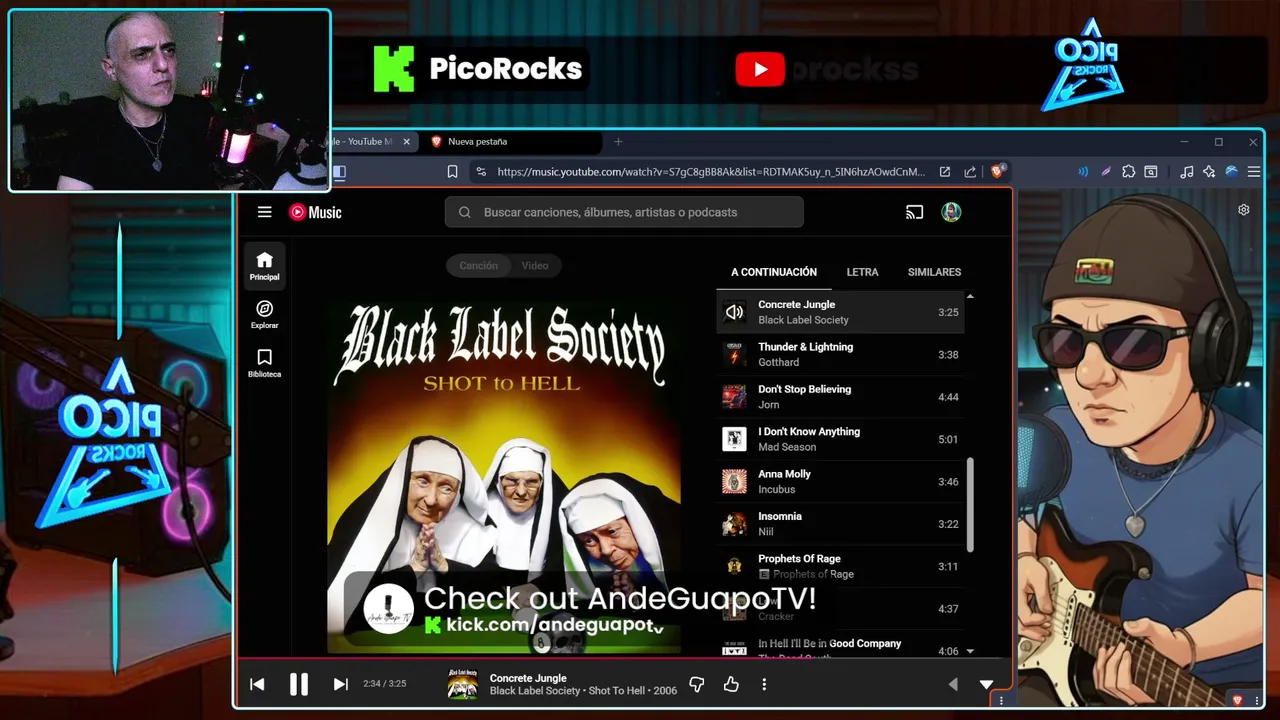The height and width of the screenshot is (720, 1280).
Task: Open the LETRA tab
Action: [862, 272]
